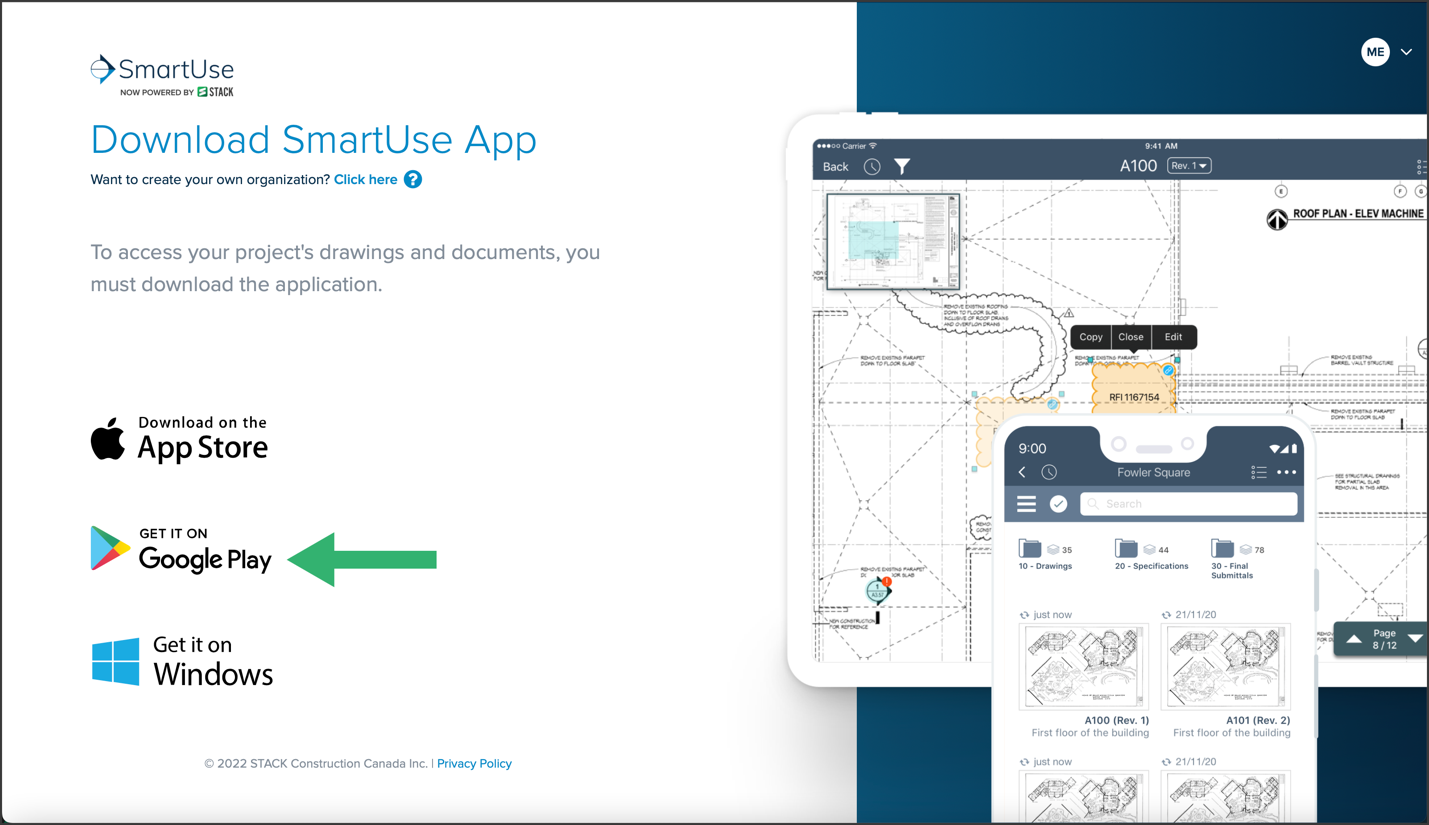Open the A100 (Rev. 1) drawing thumbnail

[1084, 667]
